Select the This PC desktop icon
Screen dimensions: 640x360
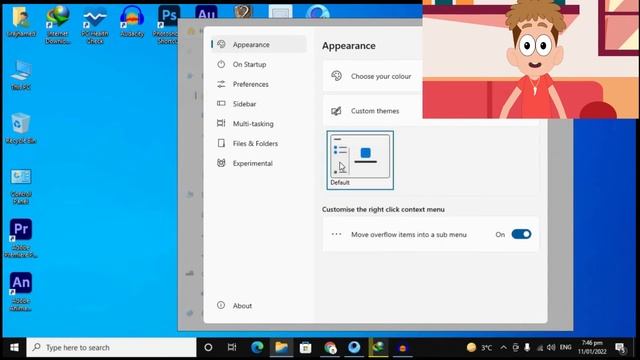(21, 75)
